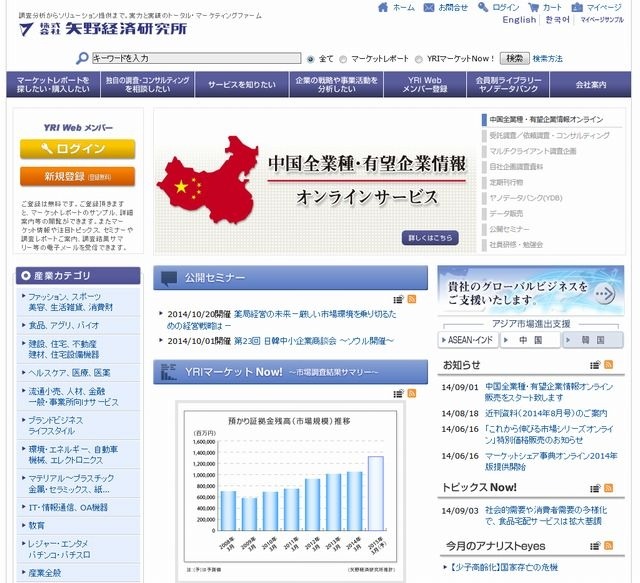The width and height of the screenshot is (640, 583).
Task: Open list icon beside お知らせ heading
Action: pos(595,364)
